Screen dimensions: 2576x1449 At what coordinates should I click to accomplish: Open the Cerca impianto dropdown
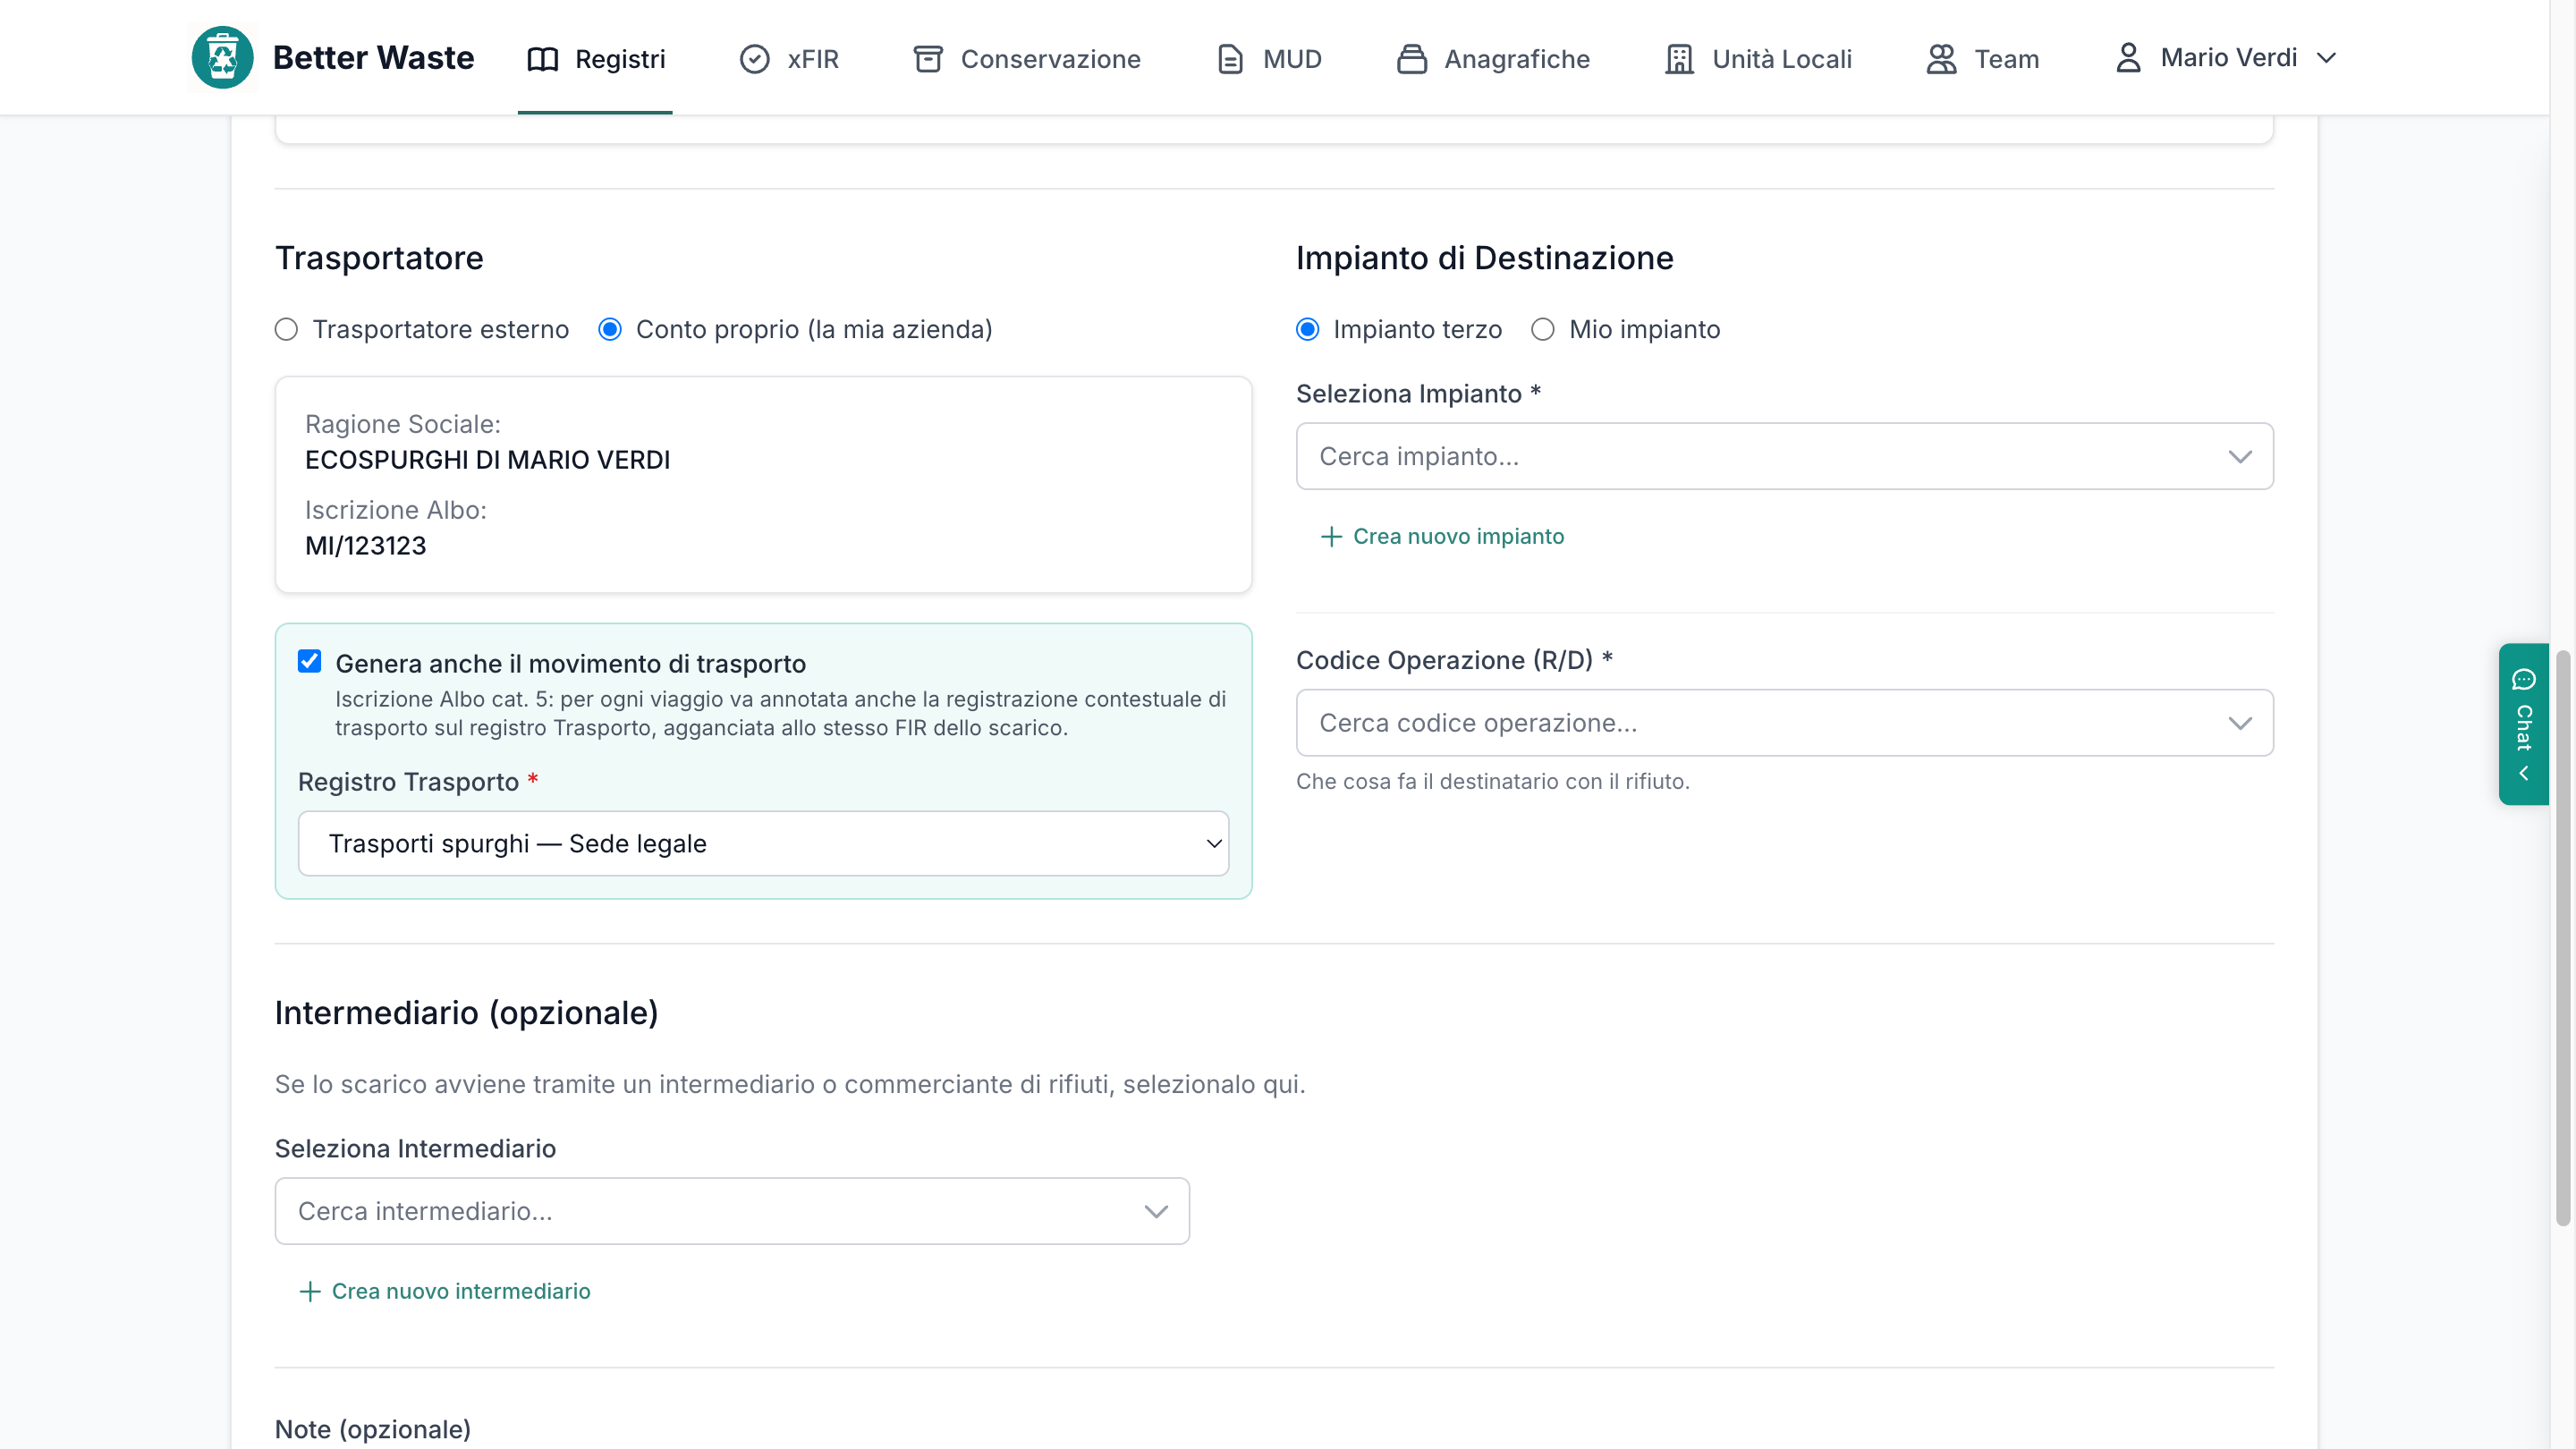click(x=1785, y=456)
